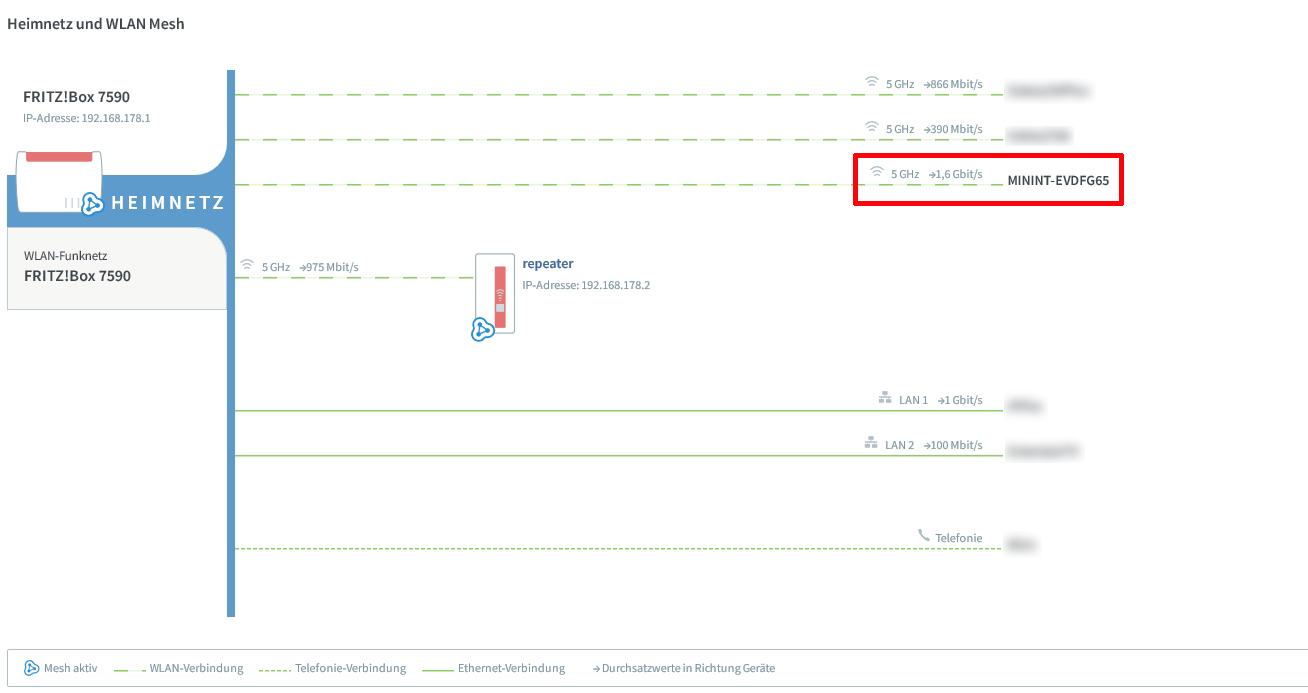
Task: Click the 5 GHz →975 Mbit/s throughput text
Action: [x=310, y=267]
